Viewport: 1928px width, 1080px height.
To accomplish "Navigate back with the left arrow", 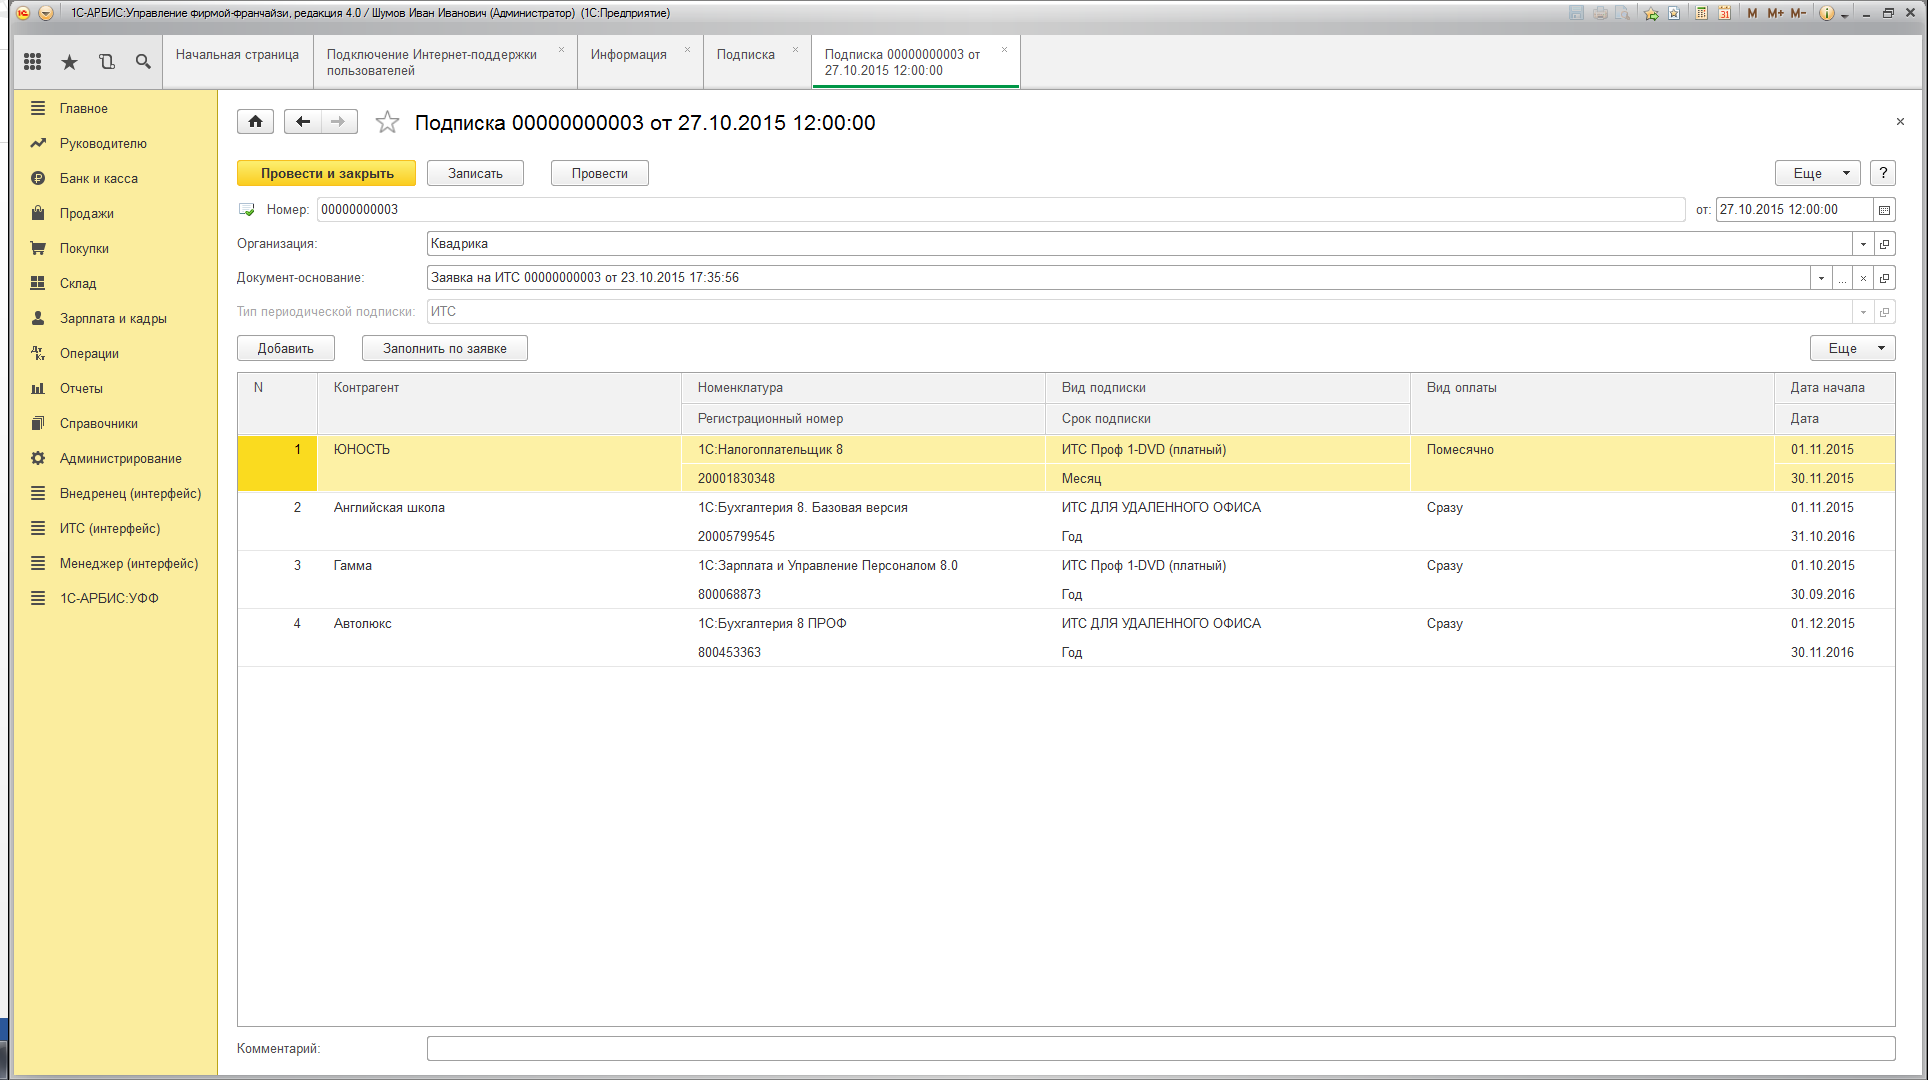I will tap(302, 122).
